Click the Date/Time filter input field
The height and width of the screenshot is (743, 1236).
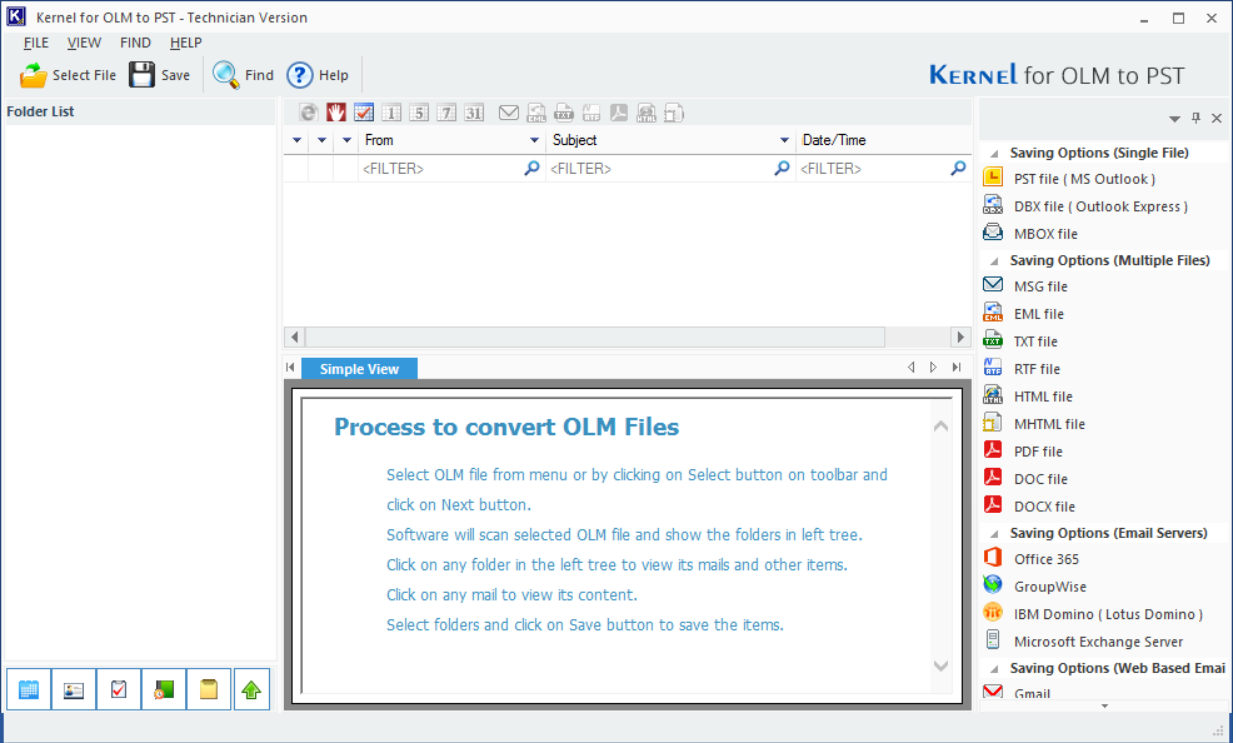tap(872, 169)
